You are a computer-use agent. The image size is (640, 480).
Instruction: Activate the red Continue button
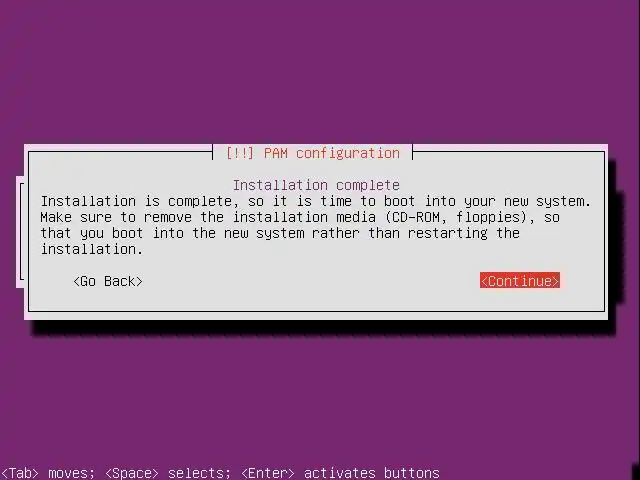tap(520, 281)
